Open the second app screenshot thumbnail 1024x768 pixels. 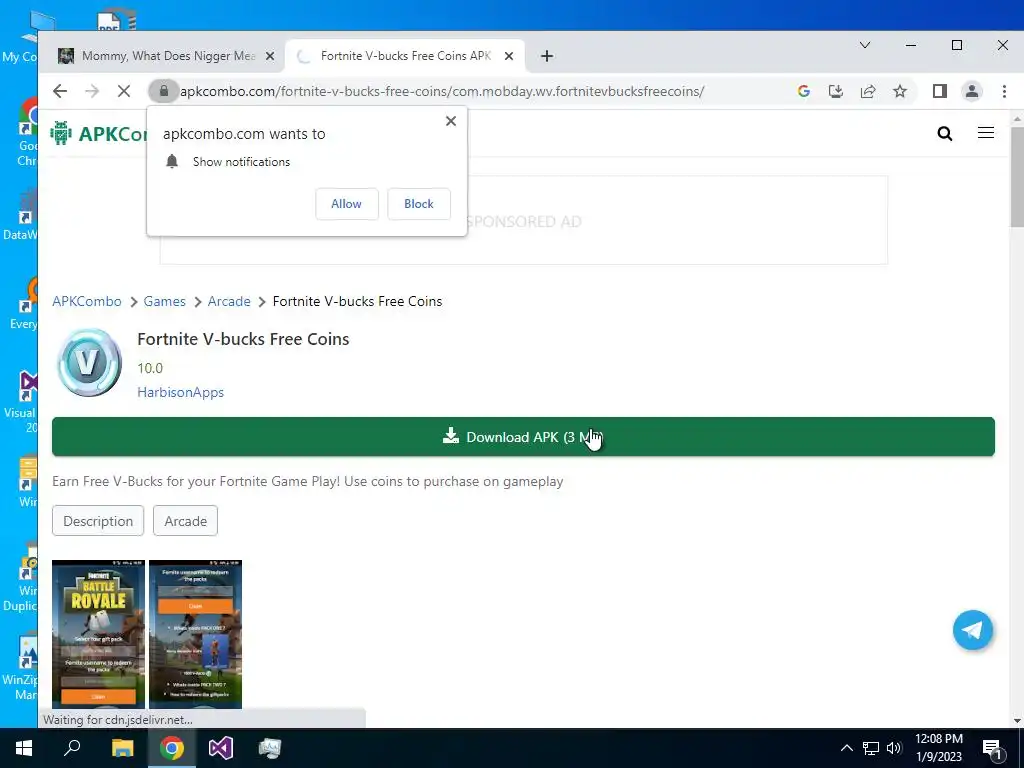[195, 633]
